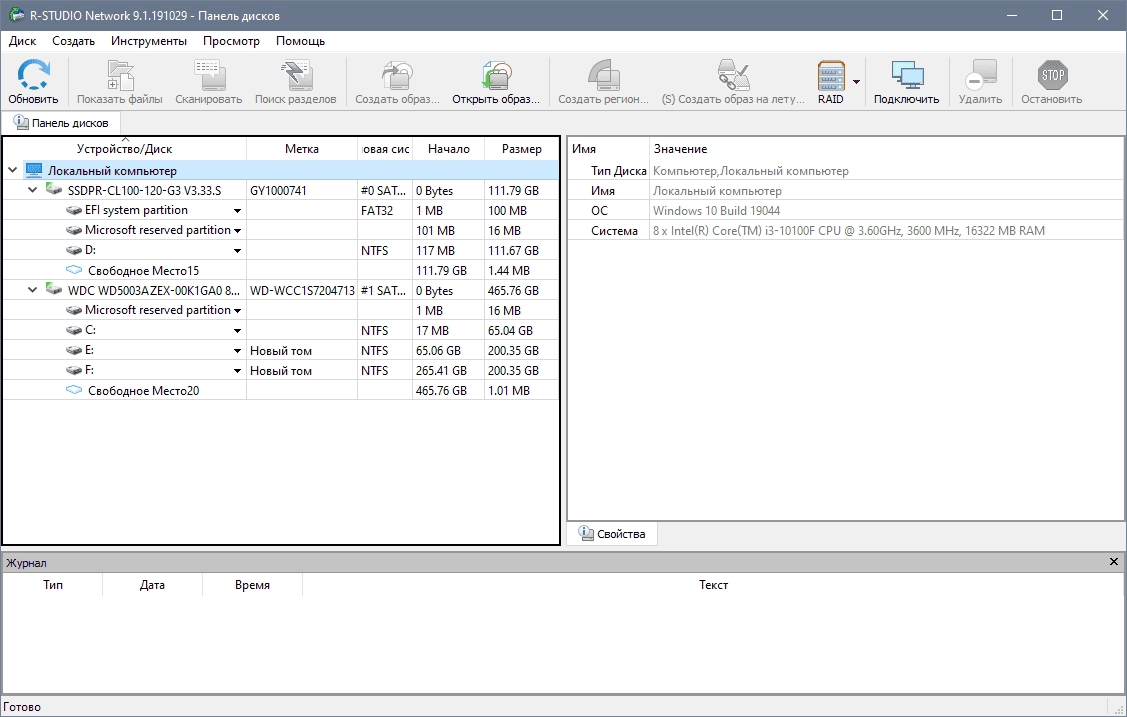Select the E: partition disk icon

pos(74,351)
